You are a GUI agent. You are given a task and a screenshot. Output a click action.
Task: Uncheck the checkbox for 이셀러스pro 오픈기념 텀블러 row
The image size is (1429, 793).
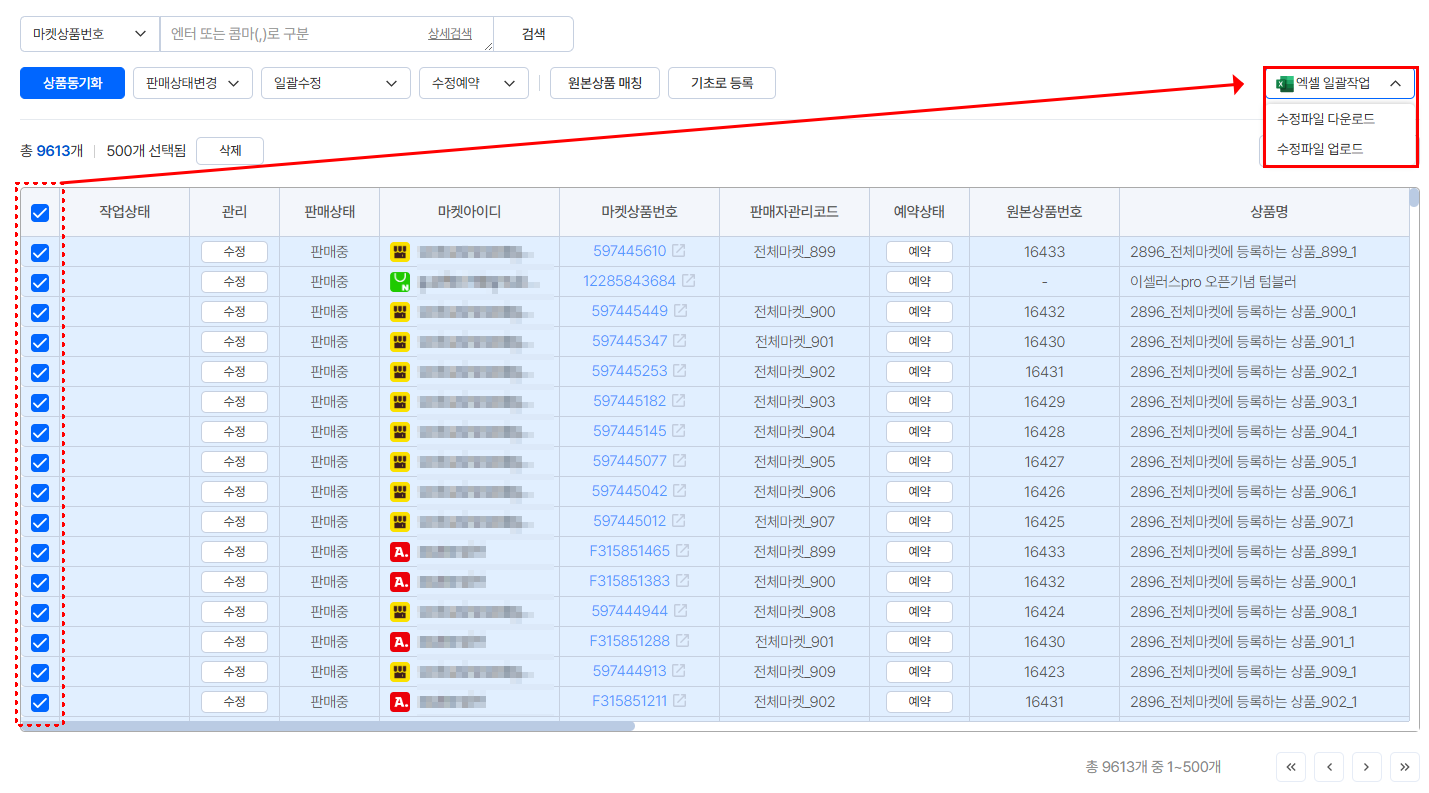point(40,282)
